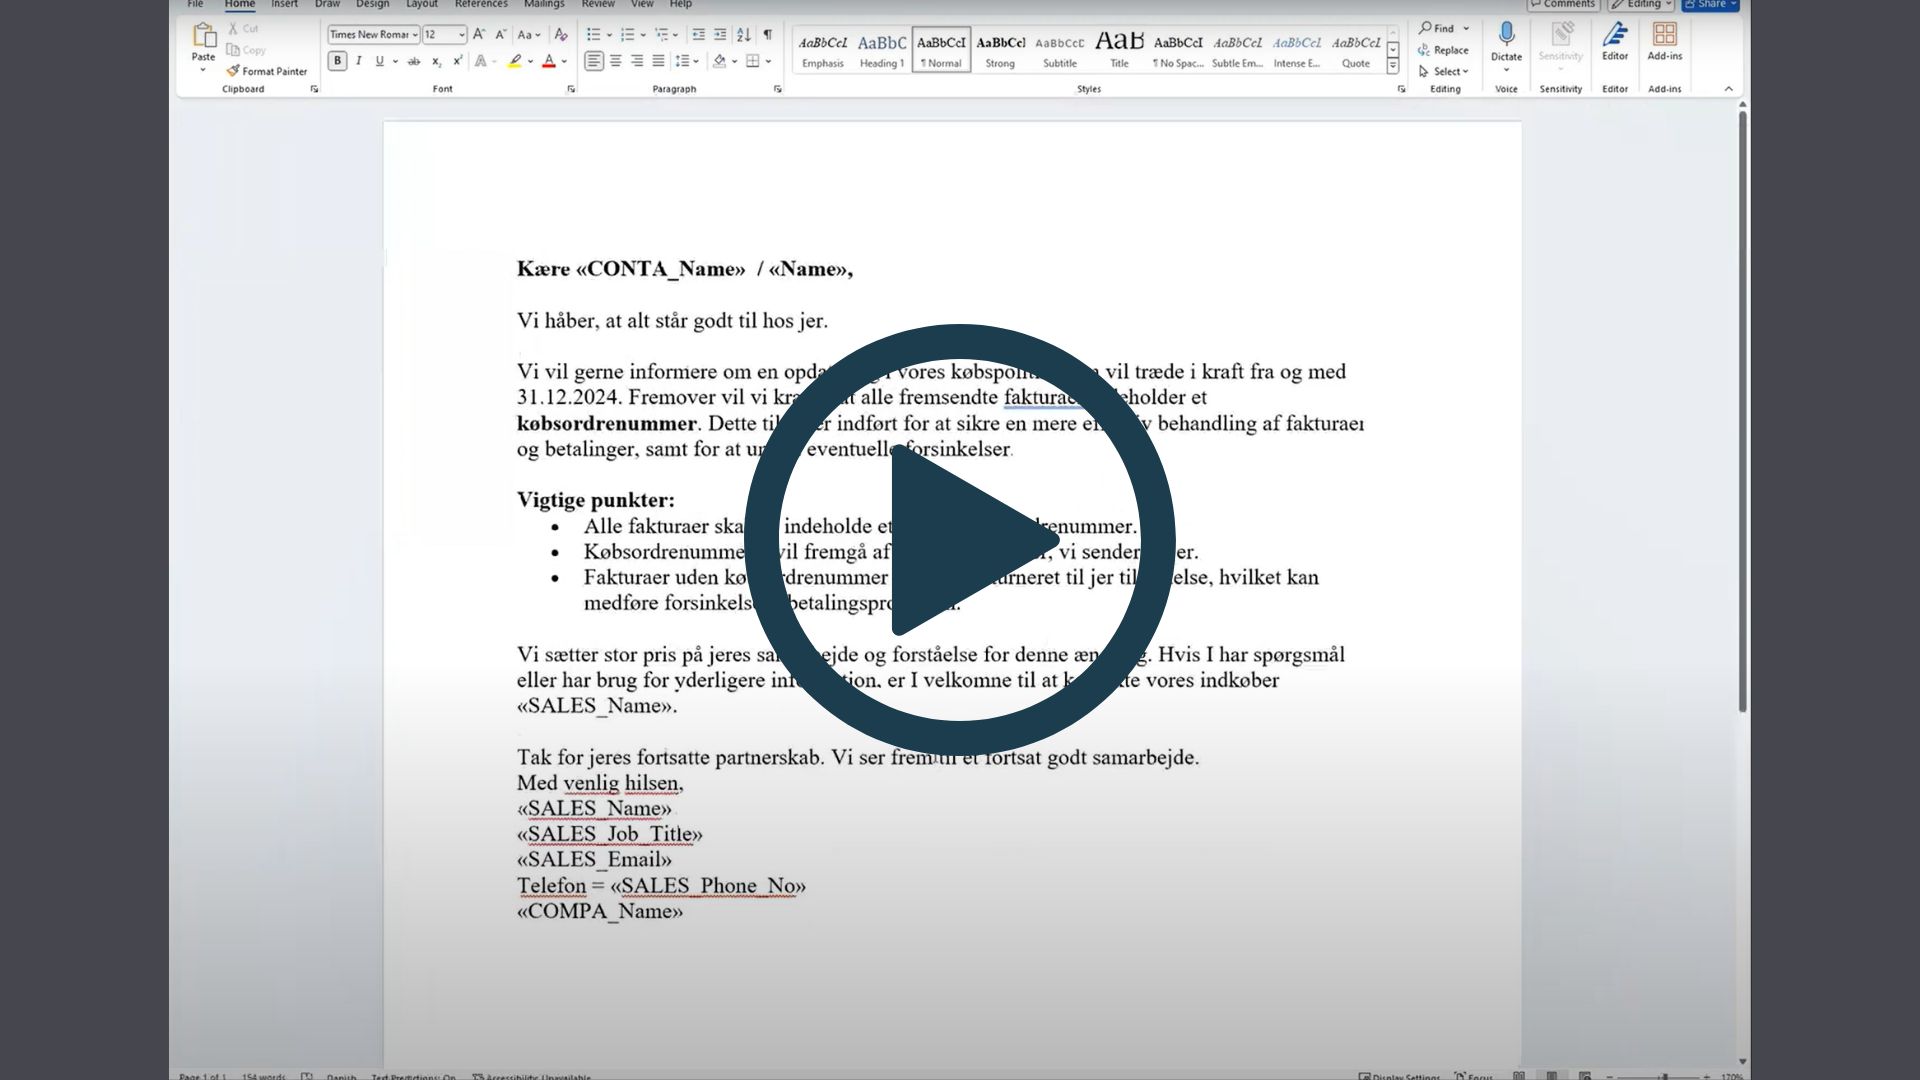Apply the yellow text highlight color

(x=514, y=61)
